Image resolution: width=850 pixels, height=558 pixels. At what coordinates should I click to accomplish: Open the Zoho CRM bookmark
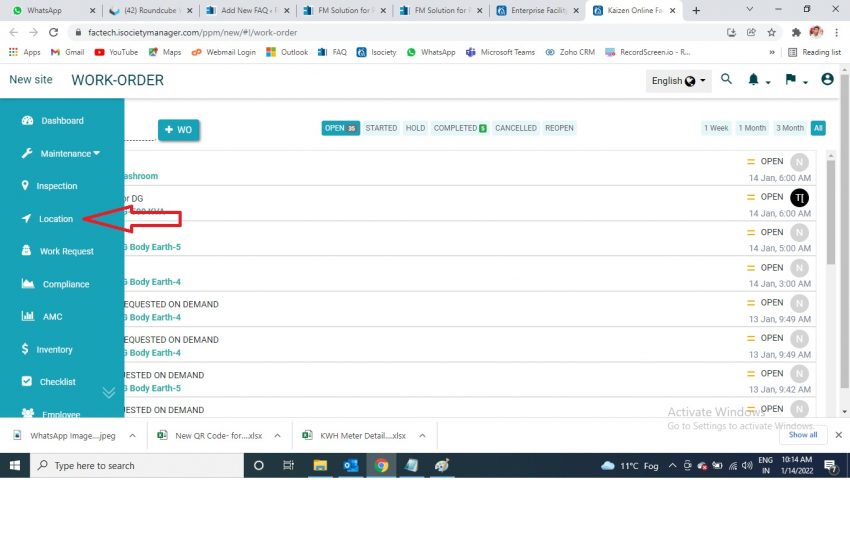(x=570, y=52)
